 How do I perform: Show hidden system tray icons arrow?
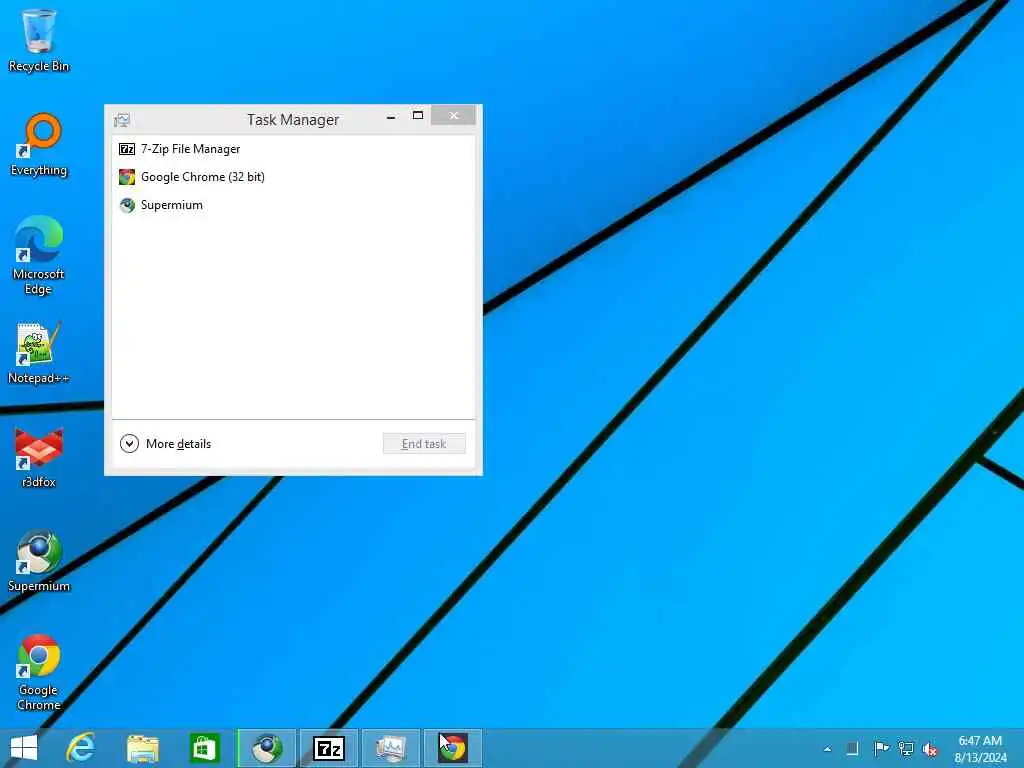click(x=827, y=749)
